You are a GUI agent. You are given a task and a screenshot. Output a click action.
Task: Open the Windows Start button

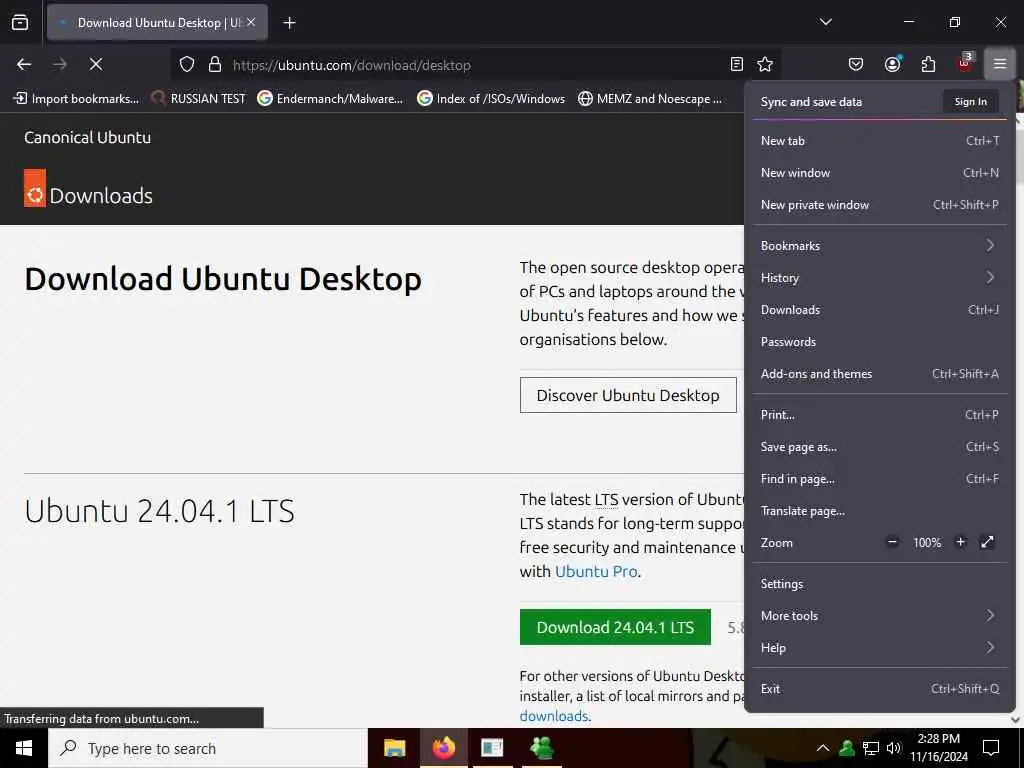click(24, 748)
